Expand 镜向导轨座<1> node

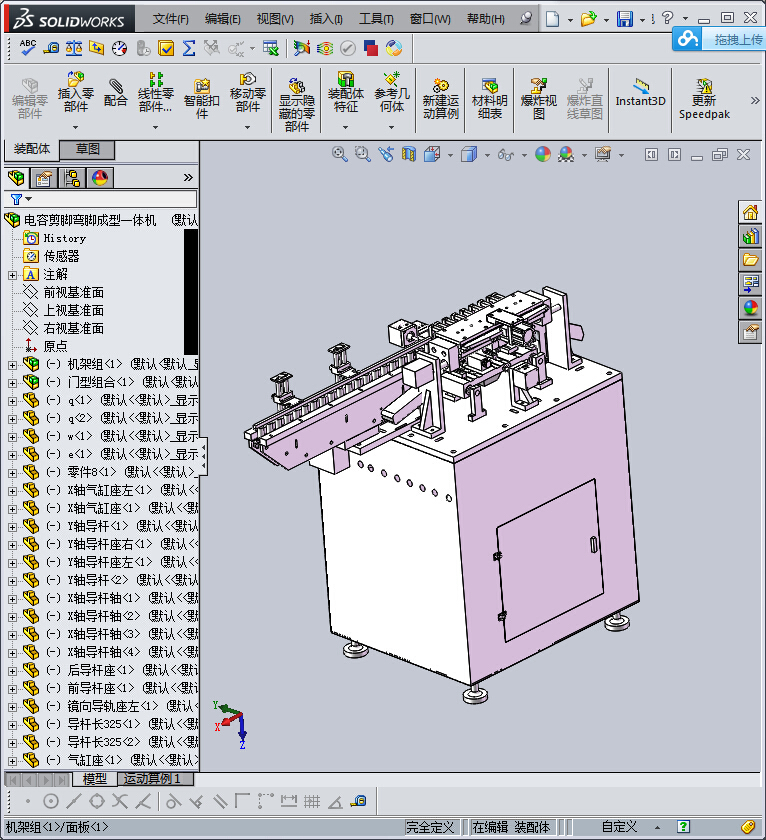click(x=12, y=707)
